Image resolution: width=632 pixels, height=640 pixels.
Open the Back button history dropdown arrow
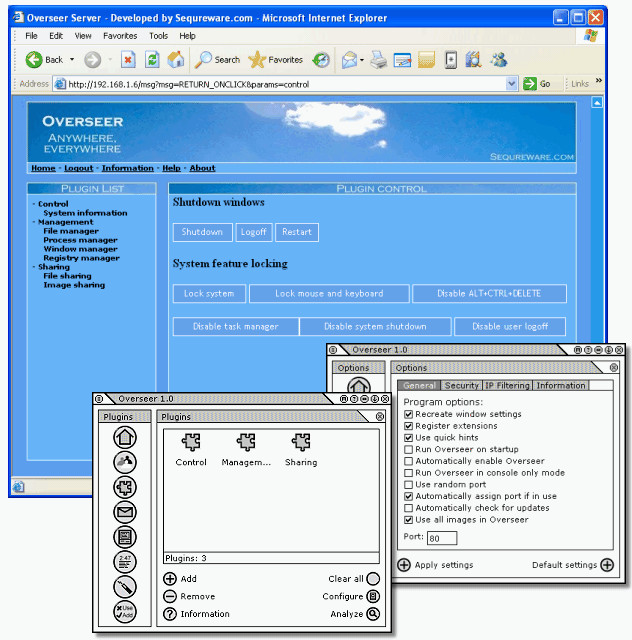coord(72,60)
